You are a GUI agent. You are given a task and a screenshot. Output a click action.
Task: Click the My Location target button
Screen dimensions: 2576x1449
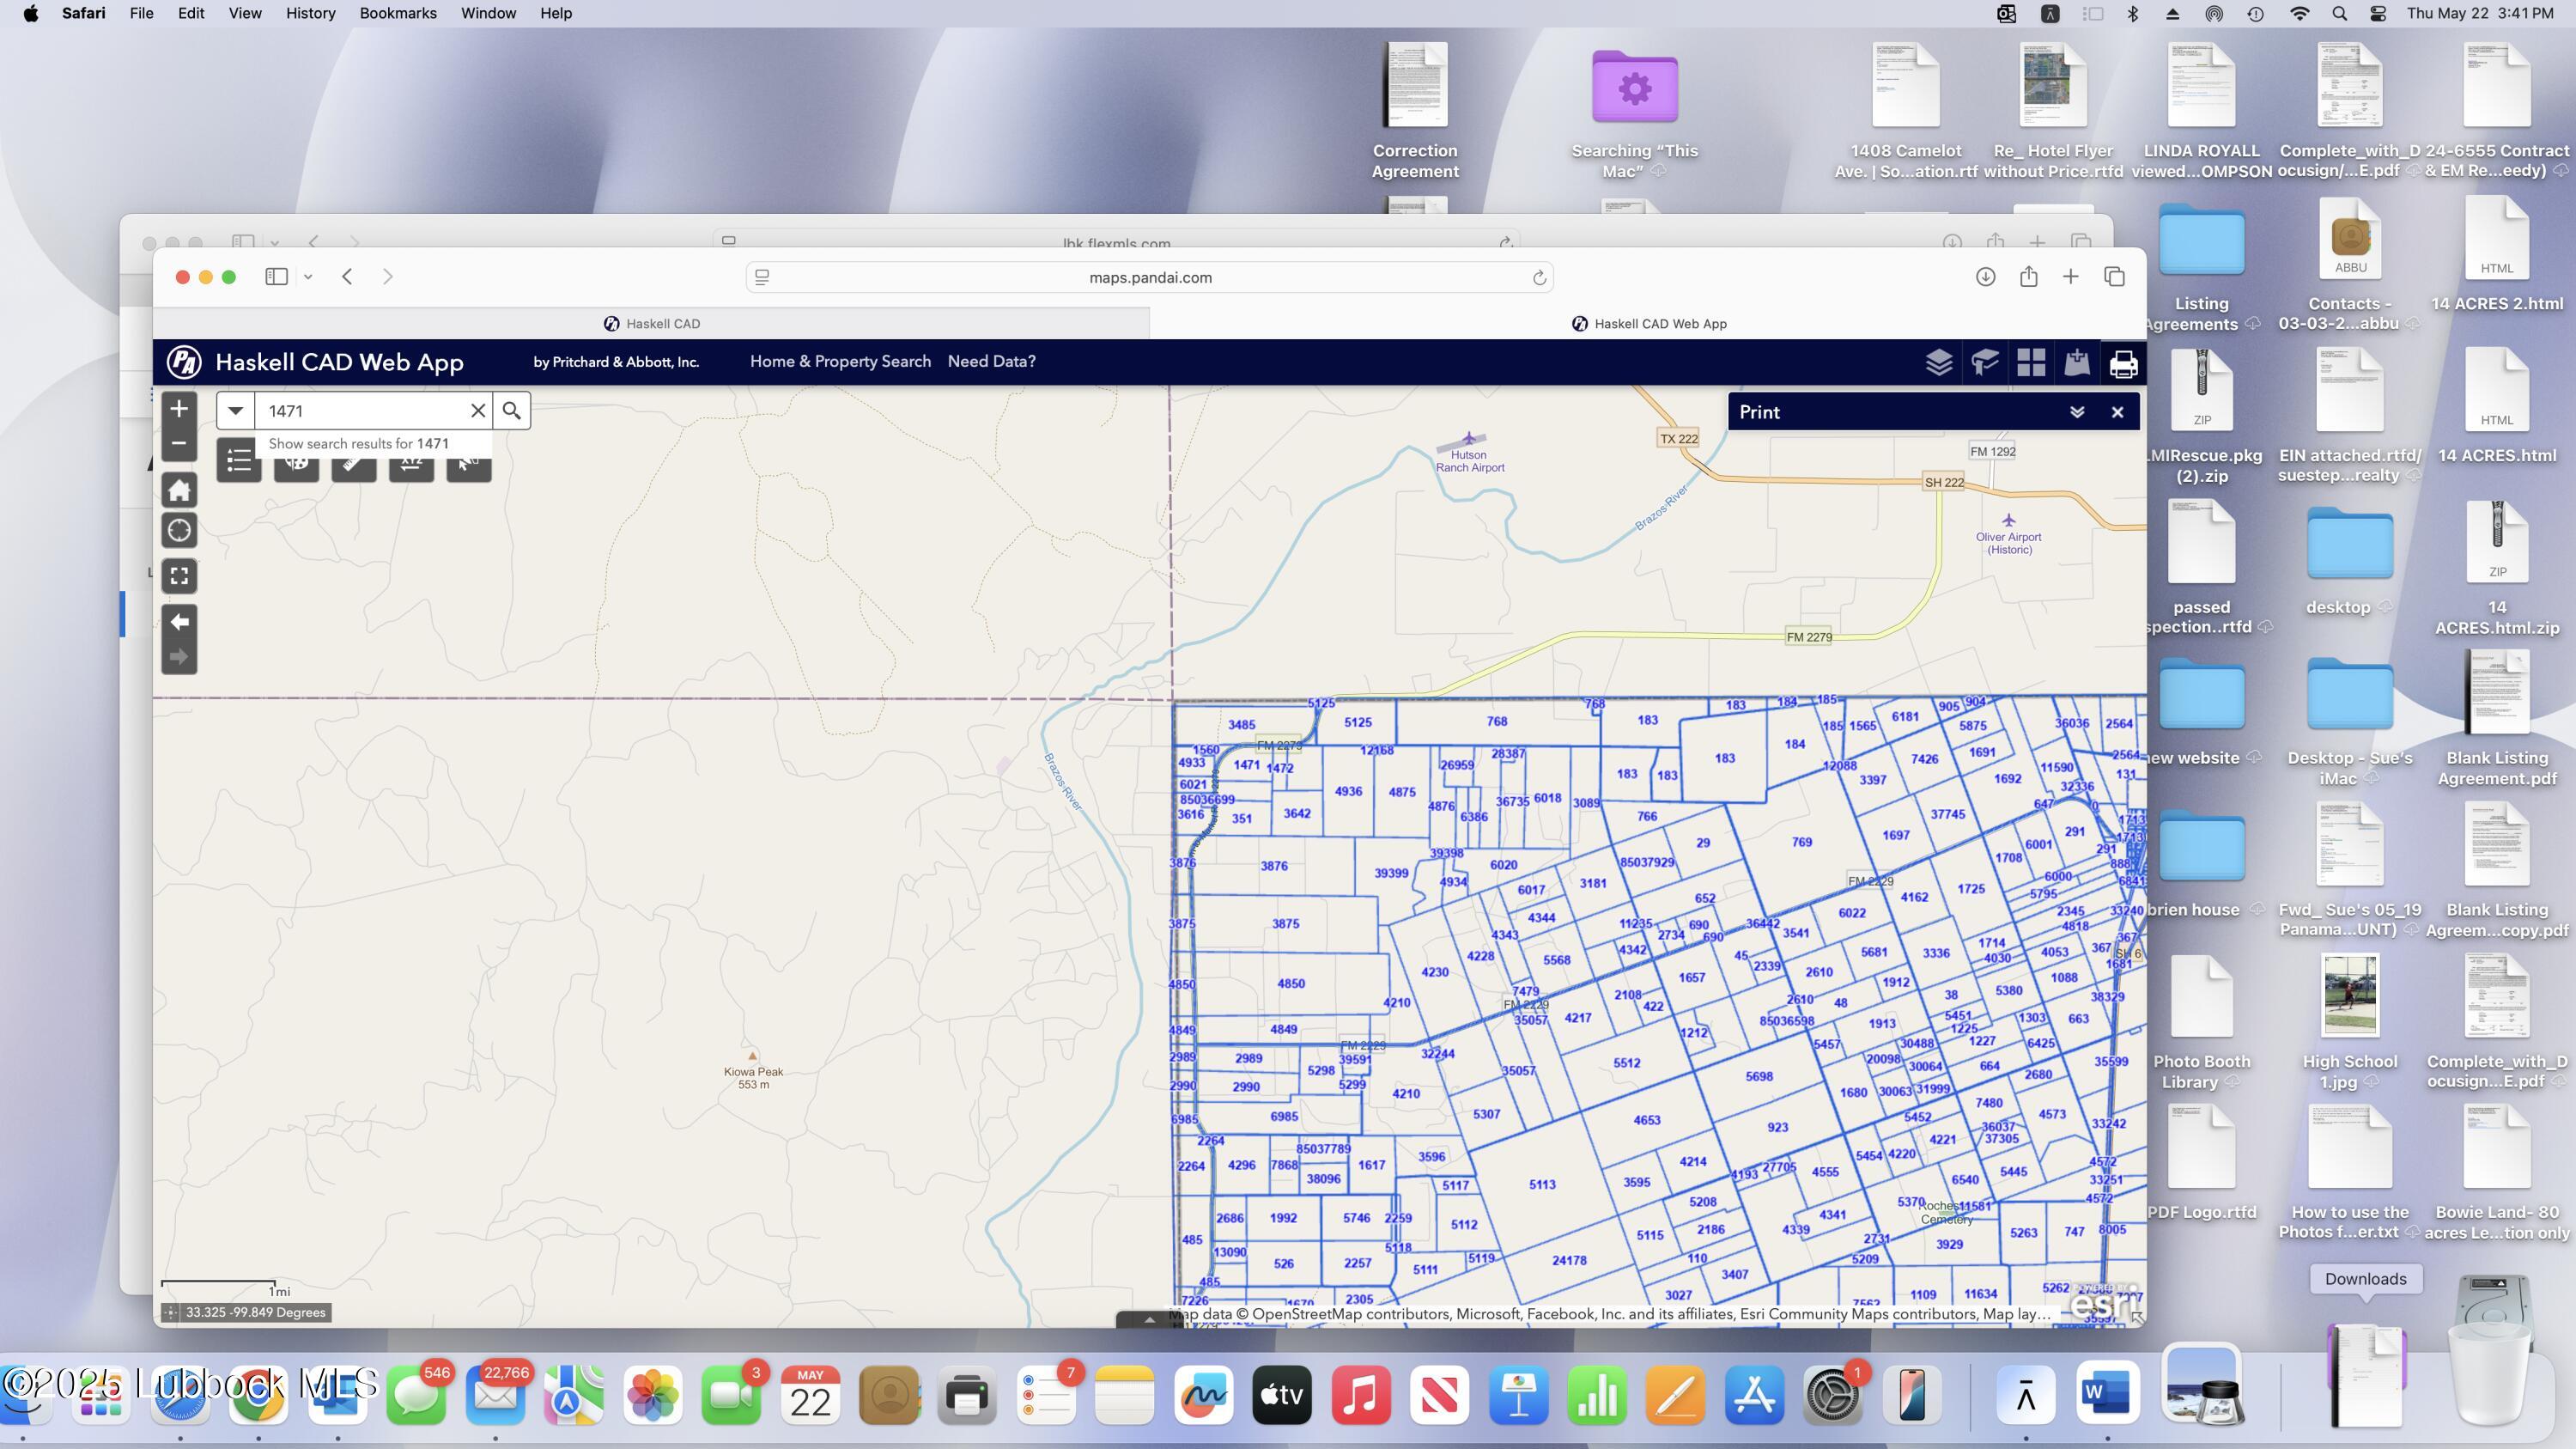click(179, 531)
